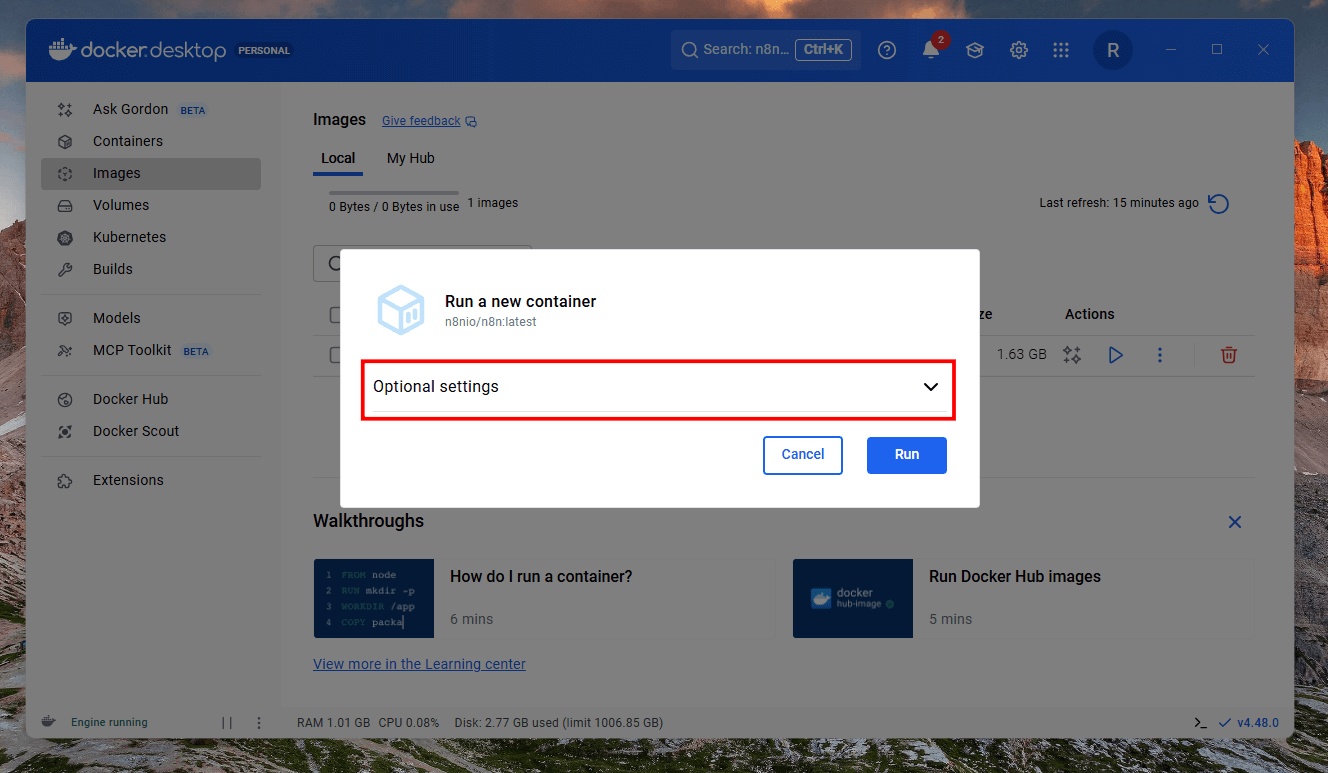
Task: Select Images in the sidebar
Action: pyautogui.click(x=150, y=173)
